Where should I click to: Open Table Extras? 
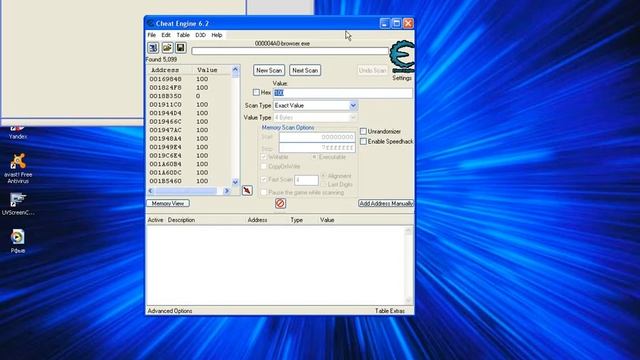tap(390, 311)
